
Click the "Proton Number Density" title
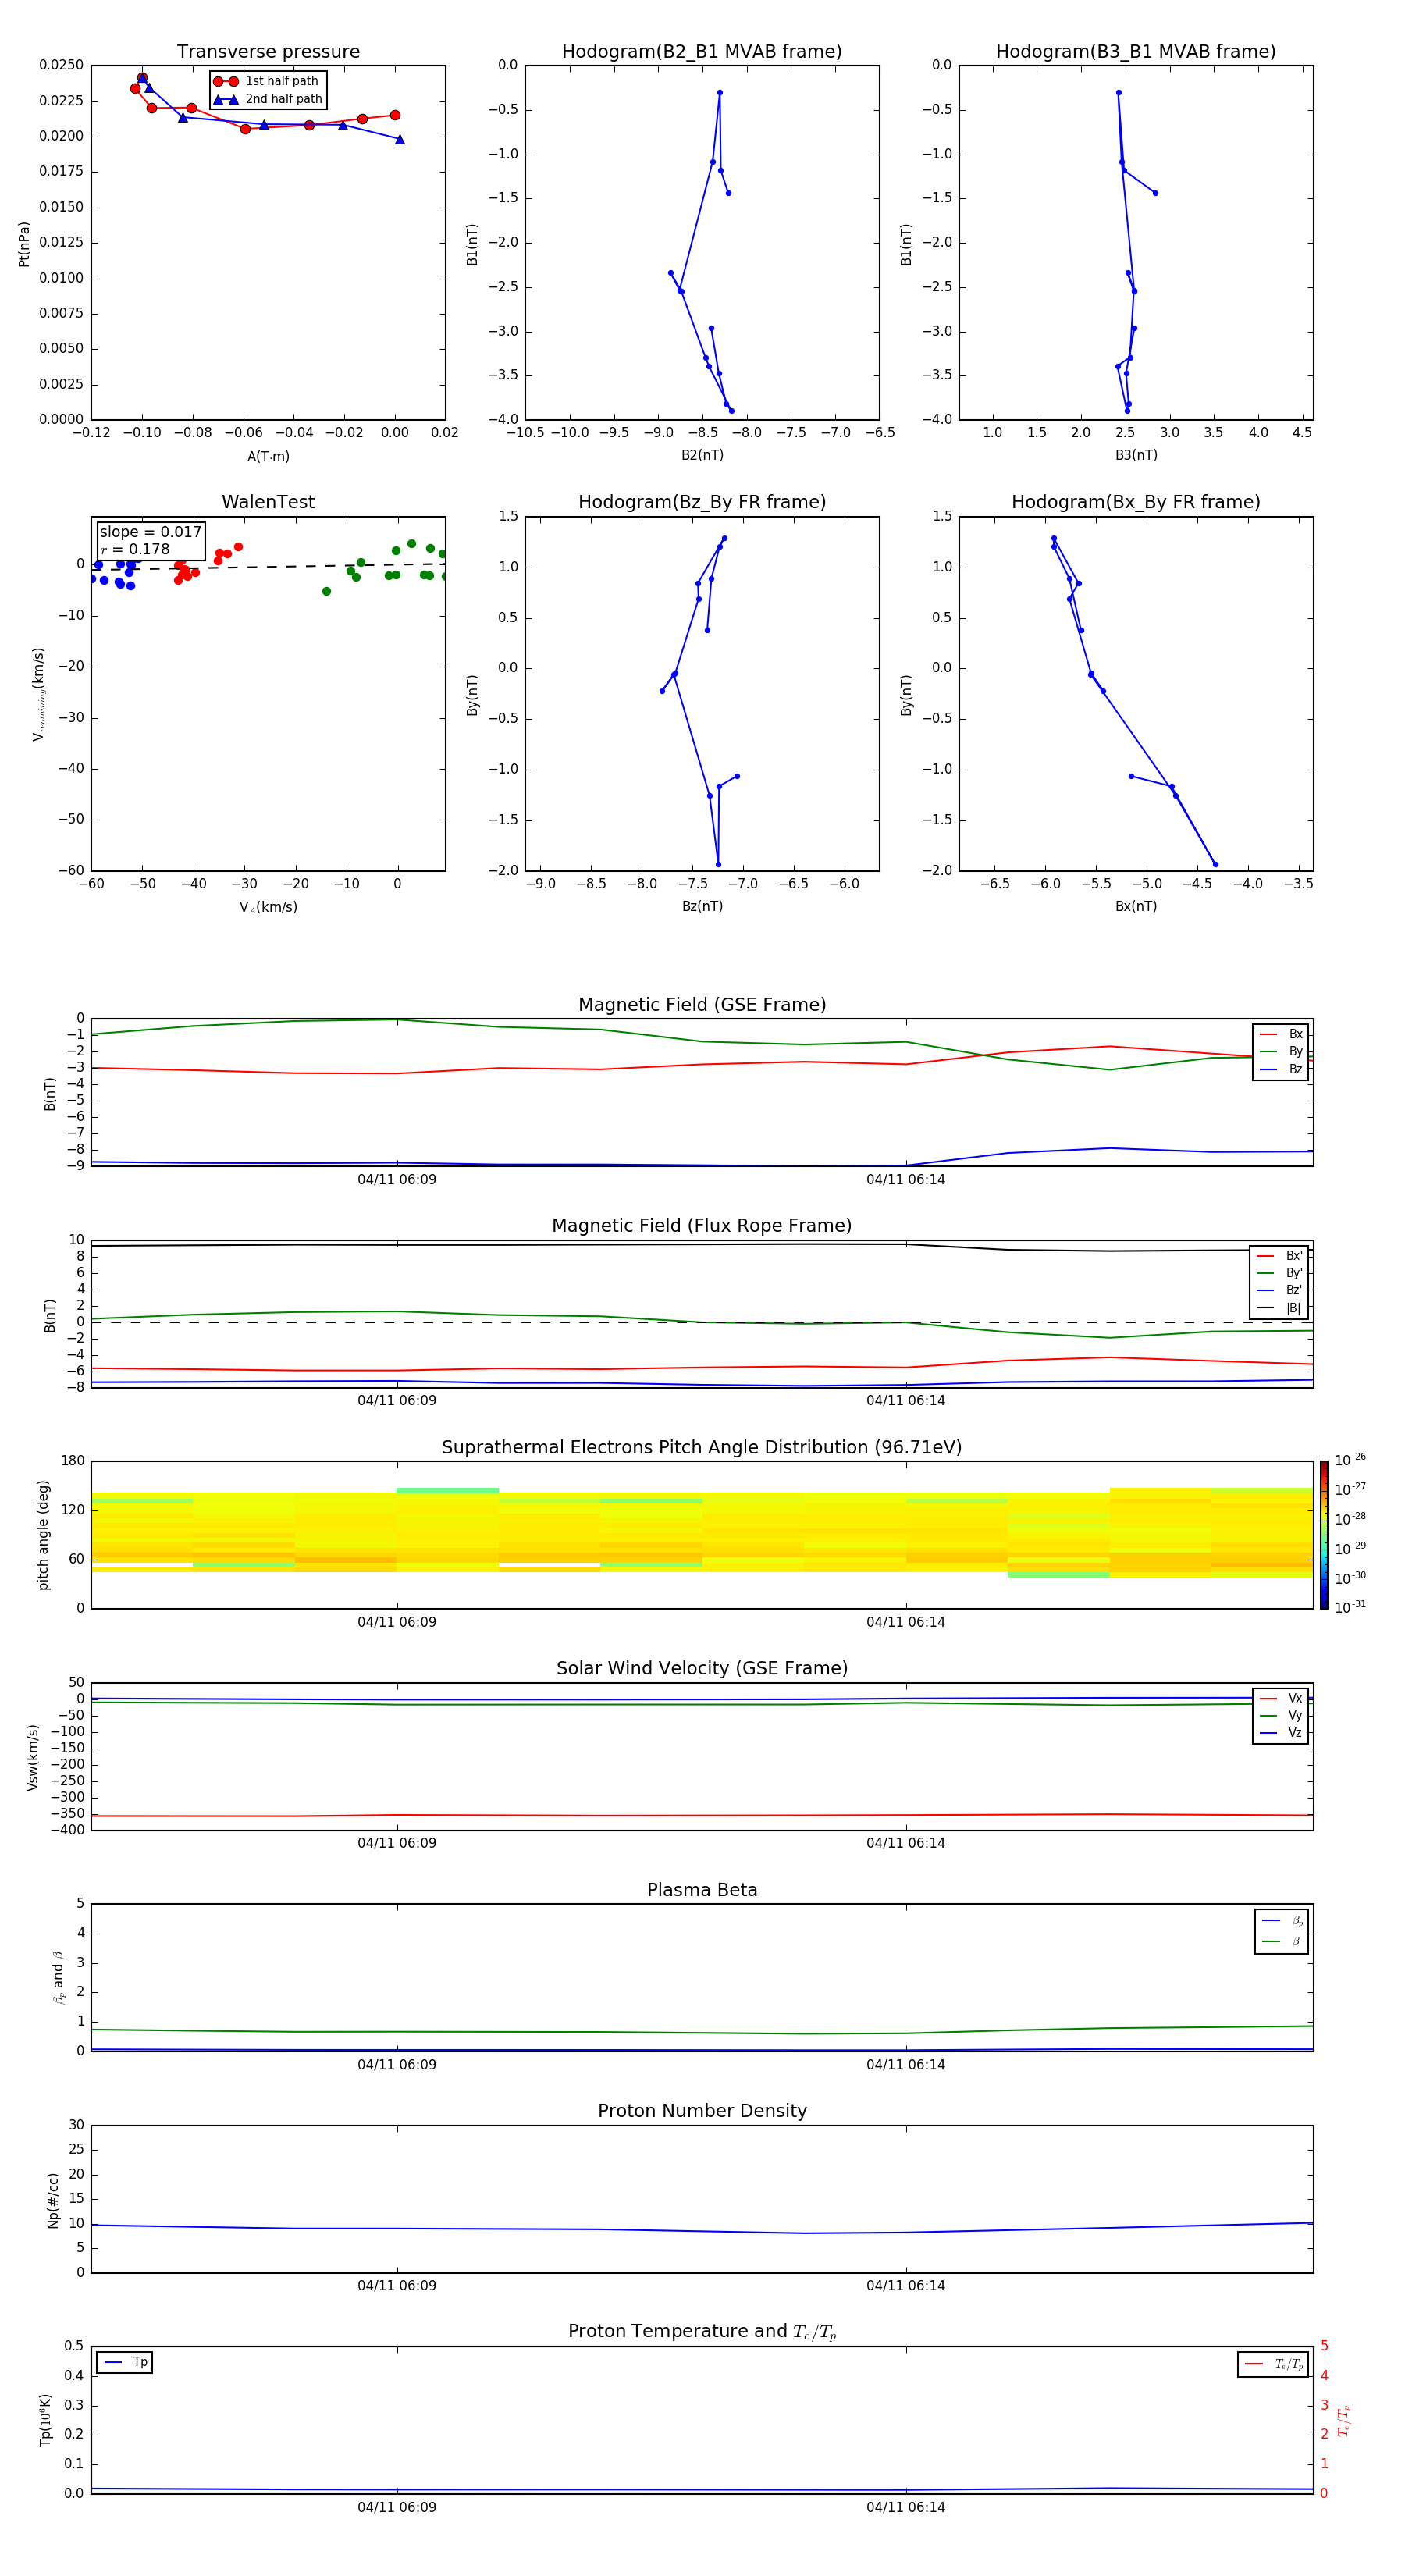(701, 2110)
